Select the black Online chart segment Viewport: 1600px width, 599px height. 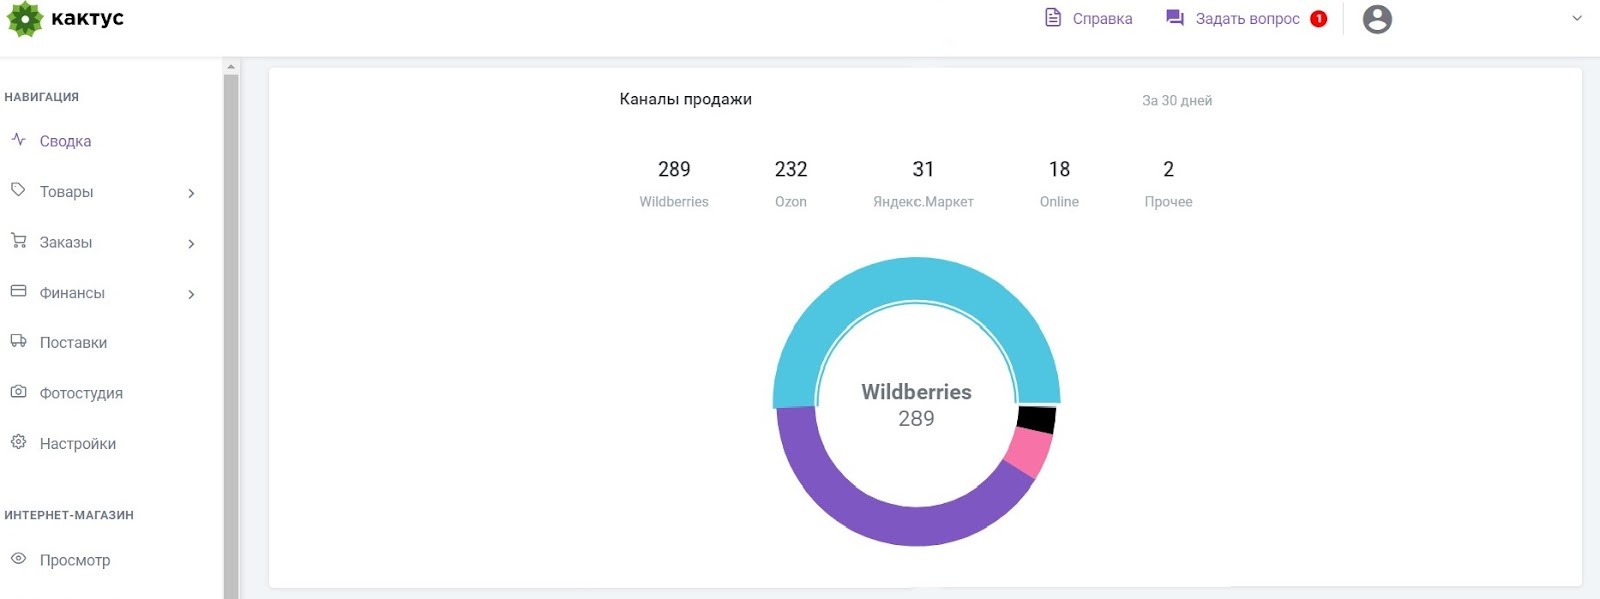click(x=1036, y=419)
